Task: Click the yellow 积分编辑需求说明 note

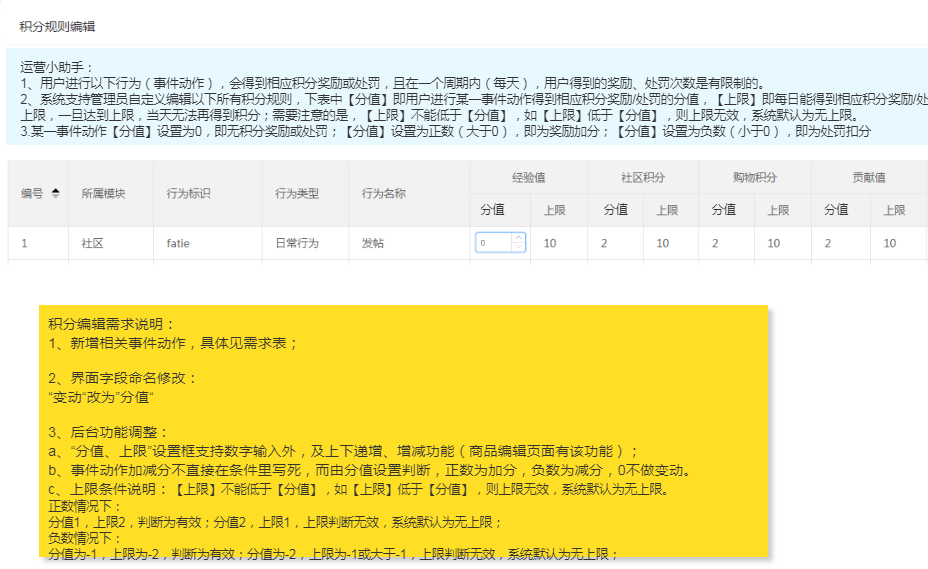Action: pos(403,430)
